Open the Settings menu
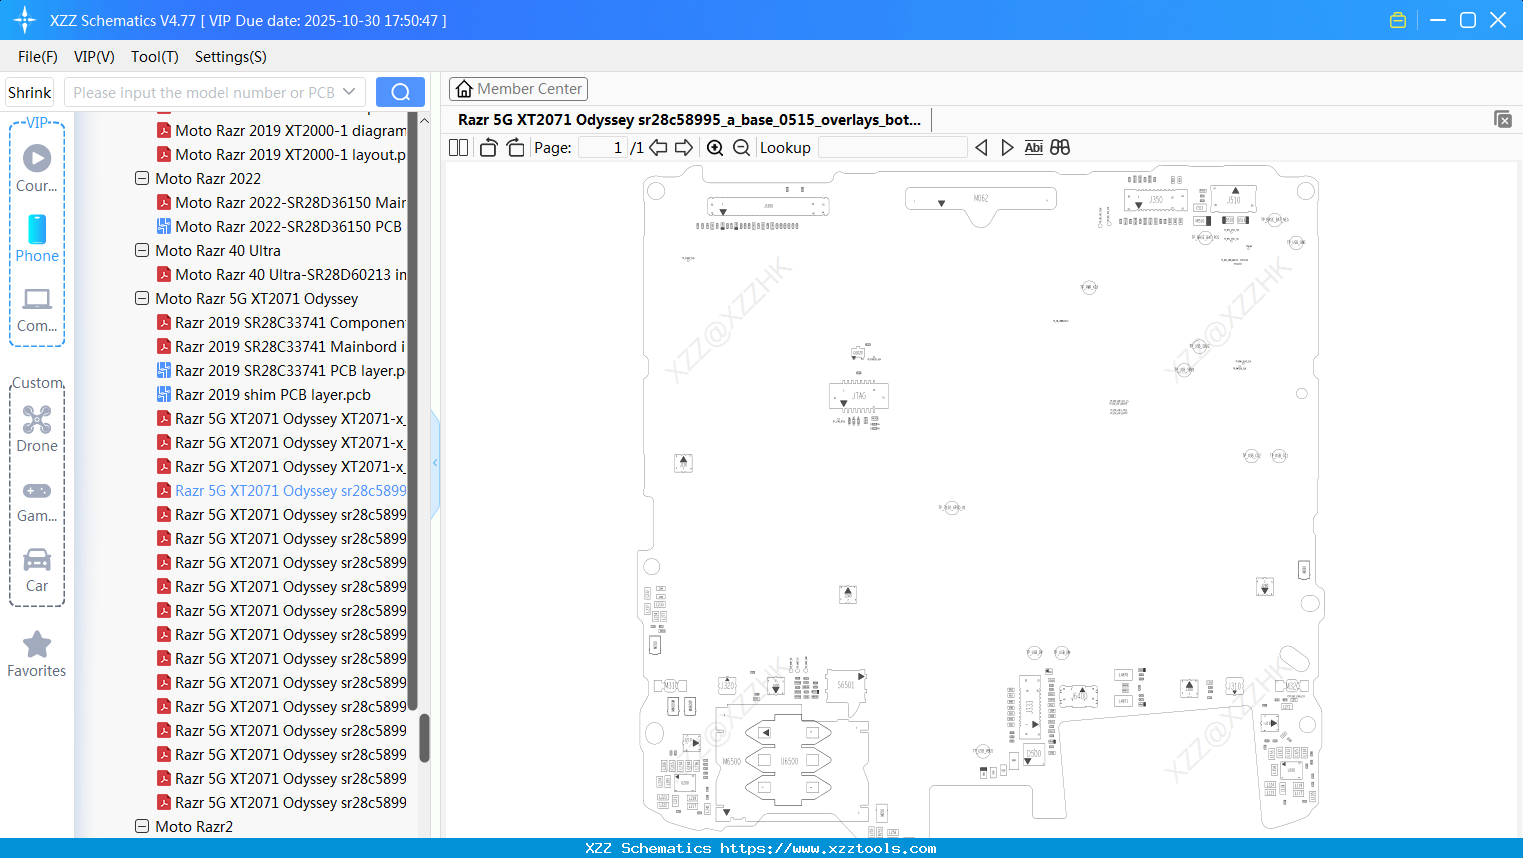The width and height of the screenshot is (1523, 858). click(x=231, y=57)
